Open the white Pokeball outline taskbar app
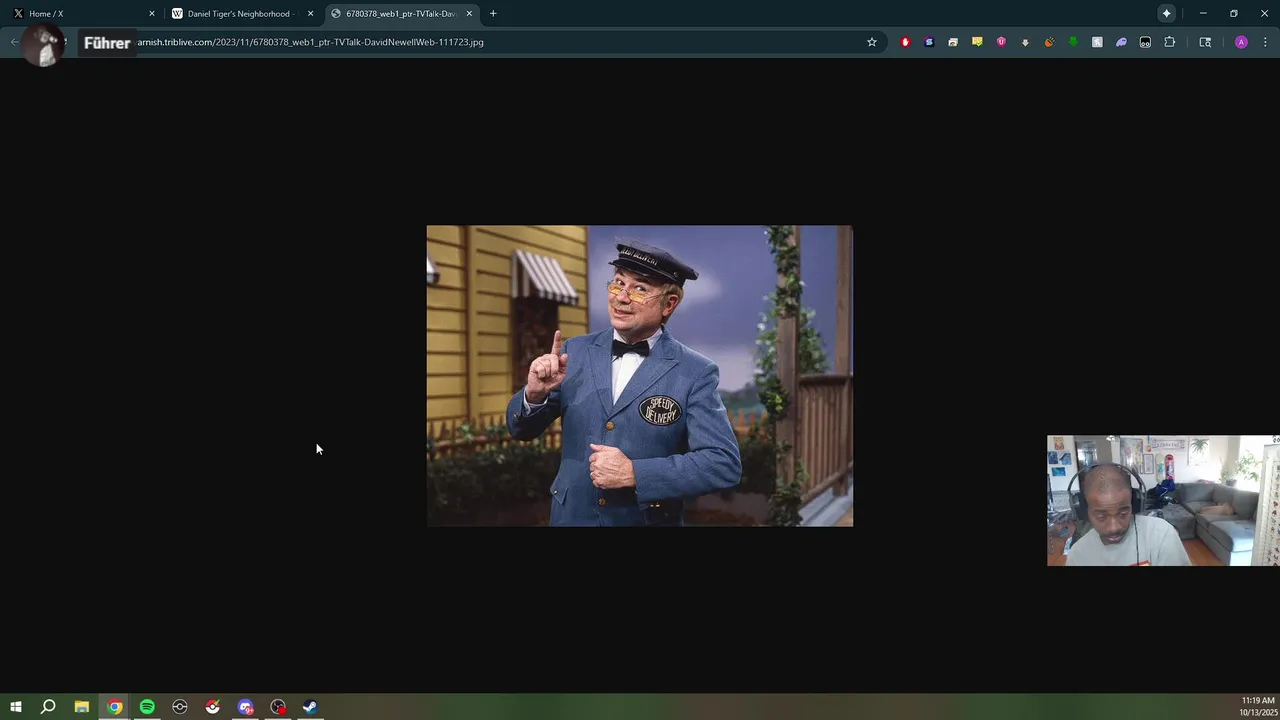 pos(180,707)
